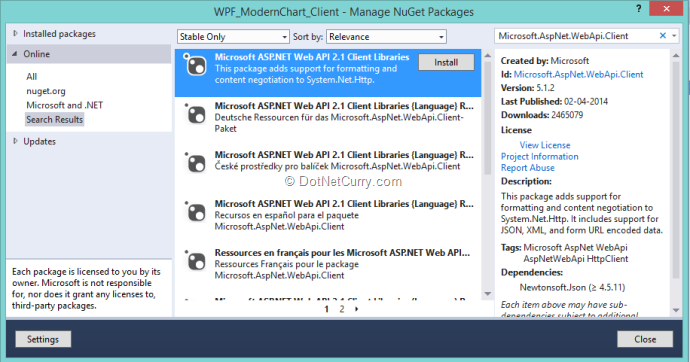Open the Stable Only dropdown

pos(233,37)
